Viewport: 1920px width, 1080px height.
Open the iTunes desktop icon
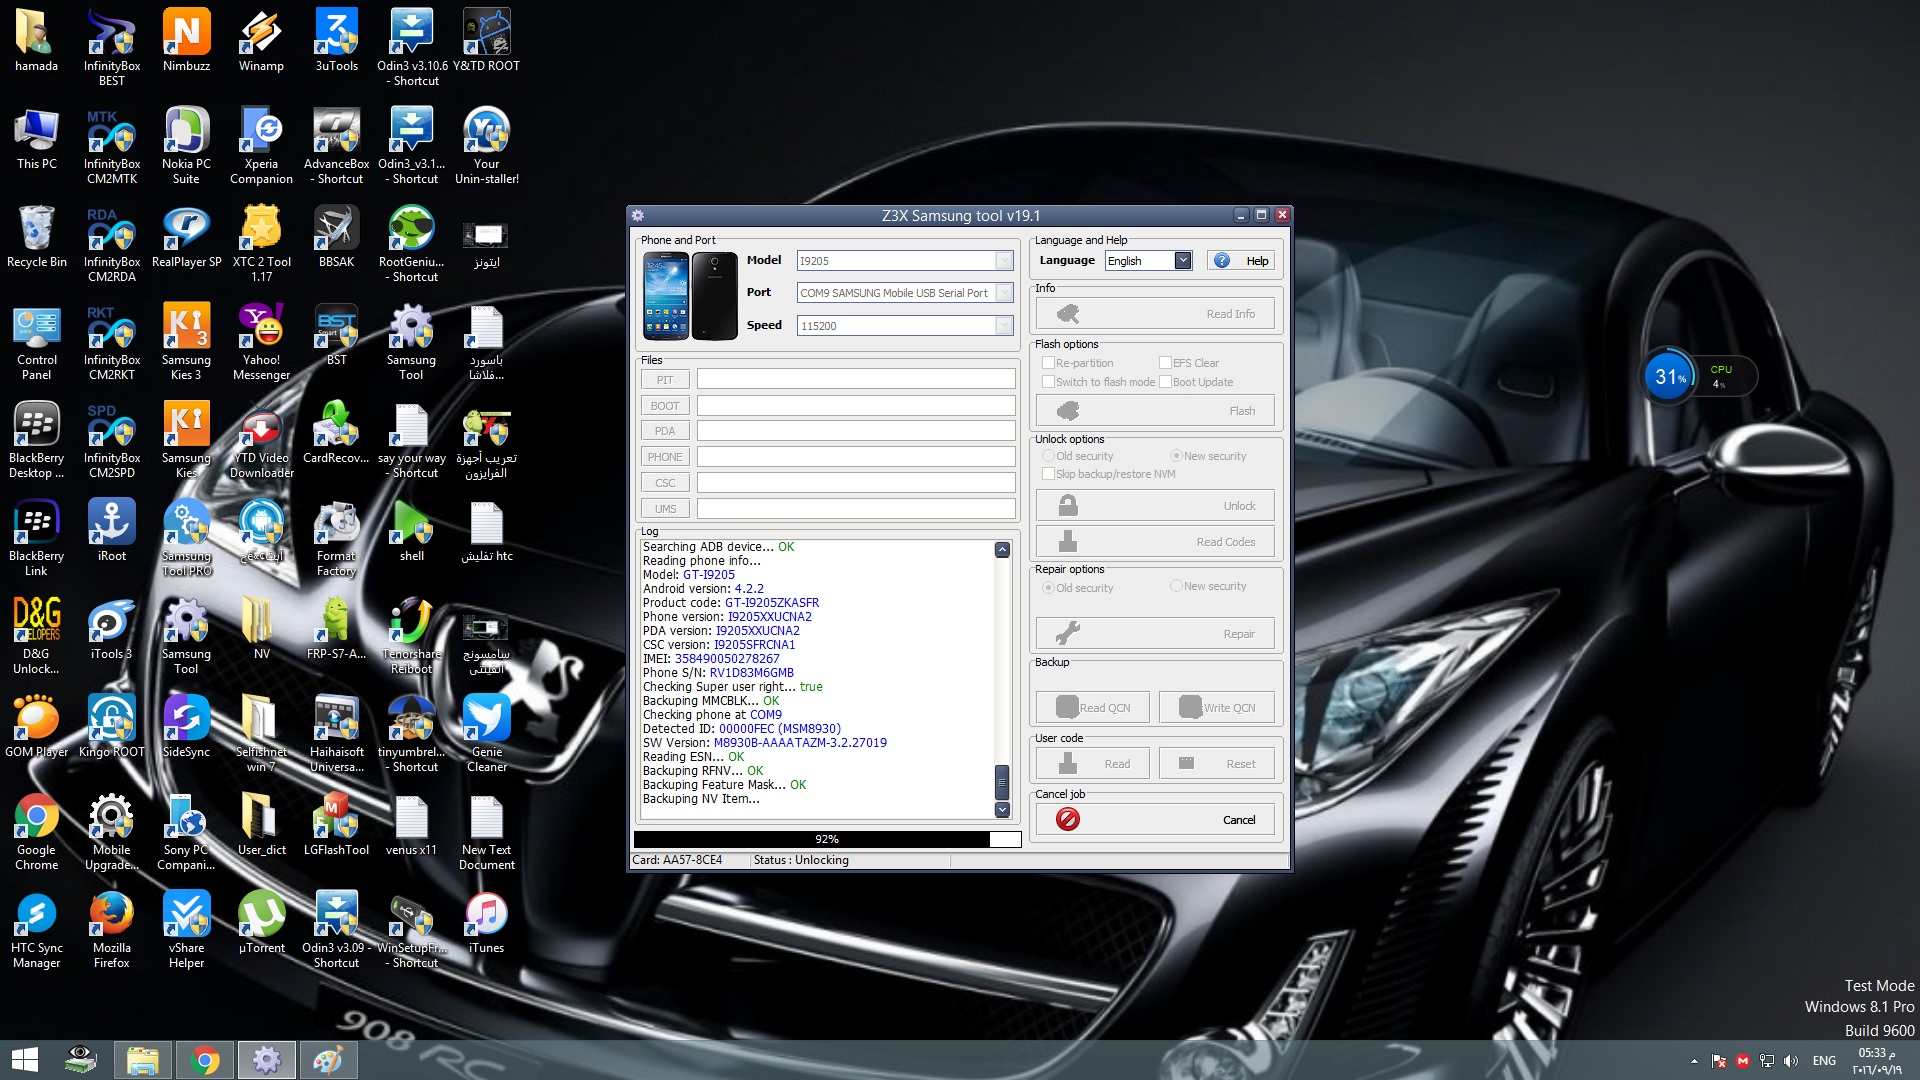click(x=486, y=922)
